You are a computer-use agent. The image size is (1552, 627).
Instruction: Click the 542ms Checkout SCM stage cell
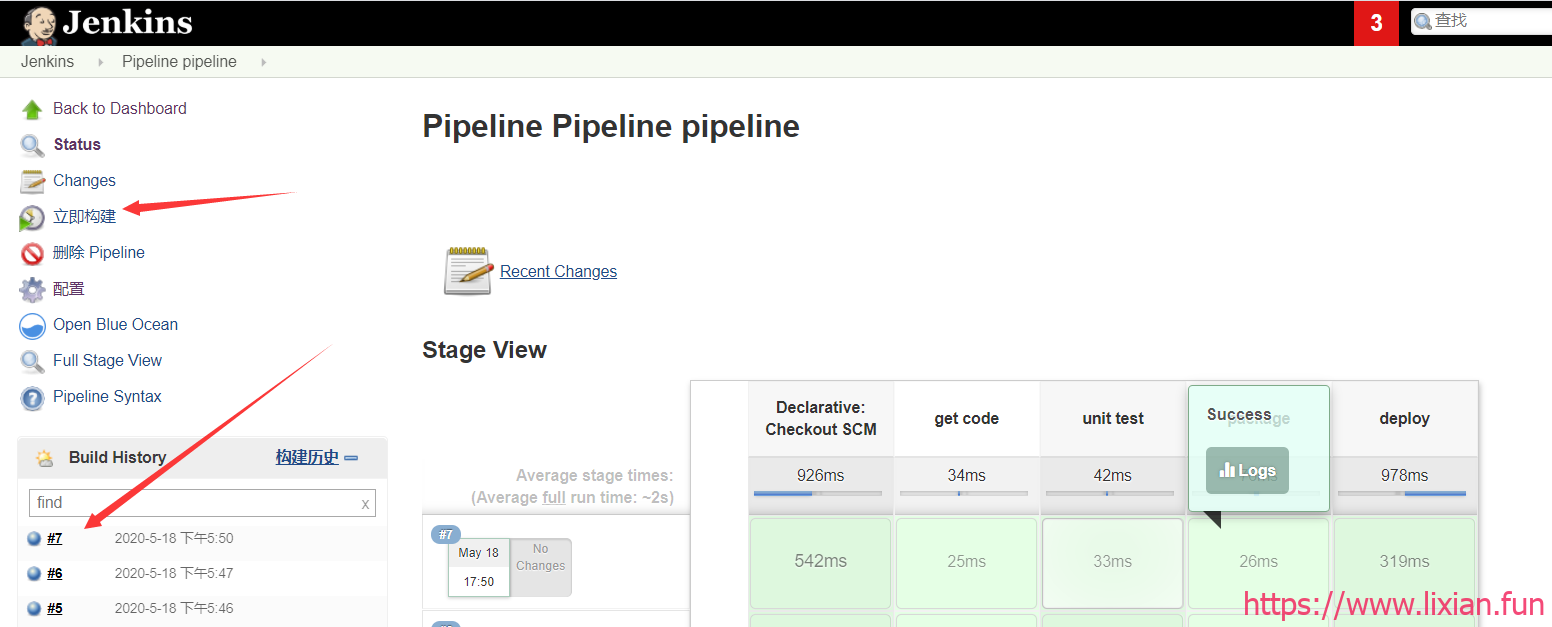820,562
